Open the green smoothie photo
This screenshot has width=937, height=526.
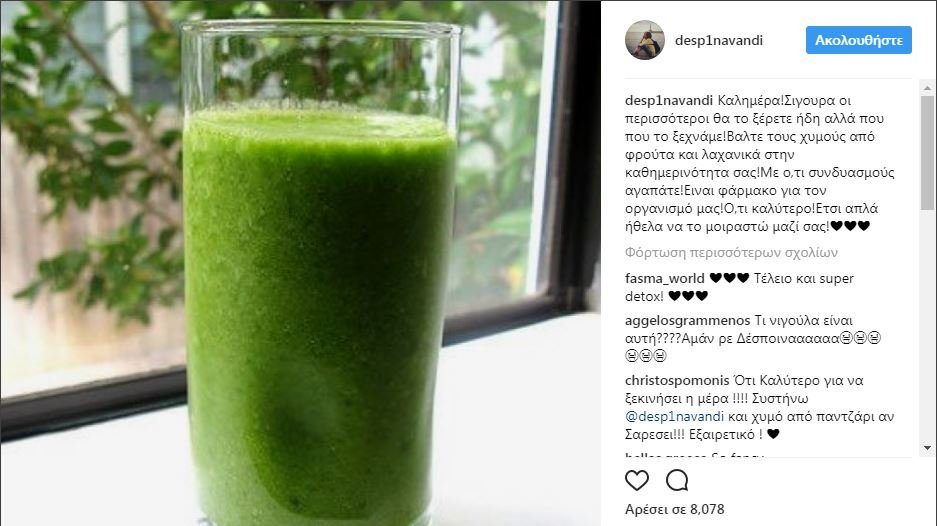(300, 263)
